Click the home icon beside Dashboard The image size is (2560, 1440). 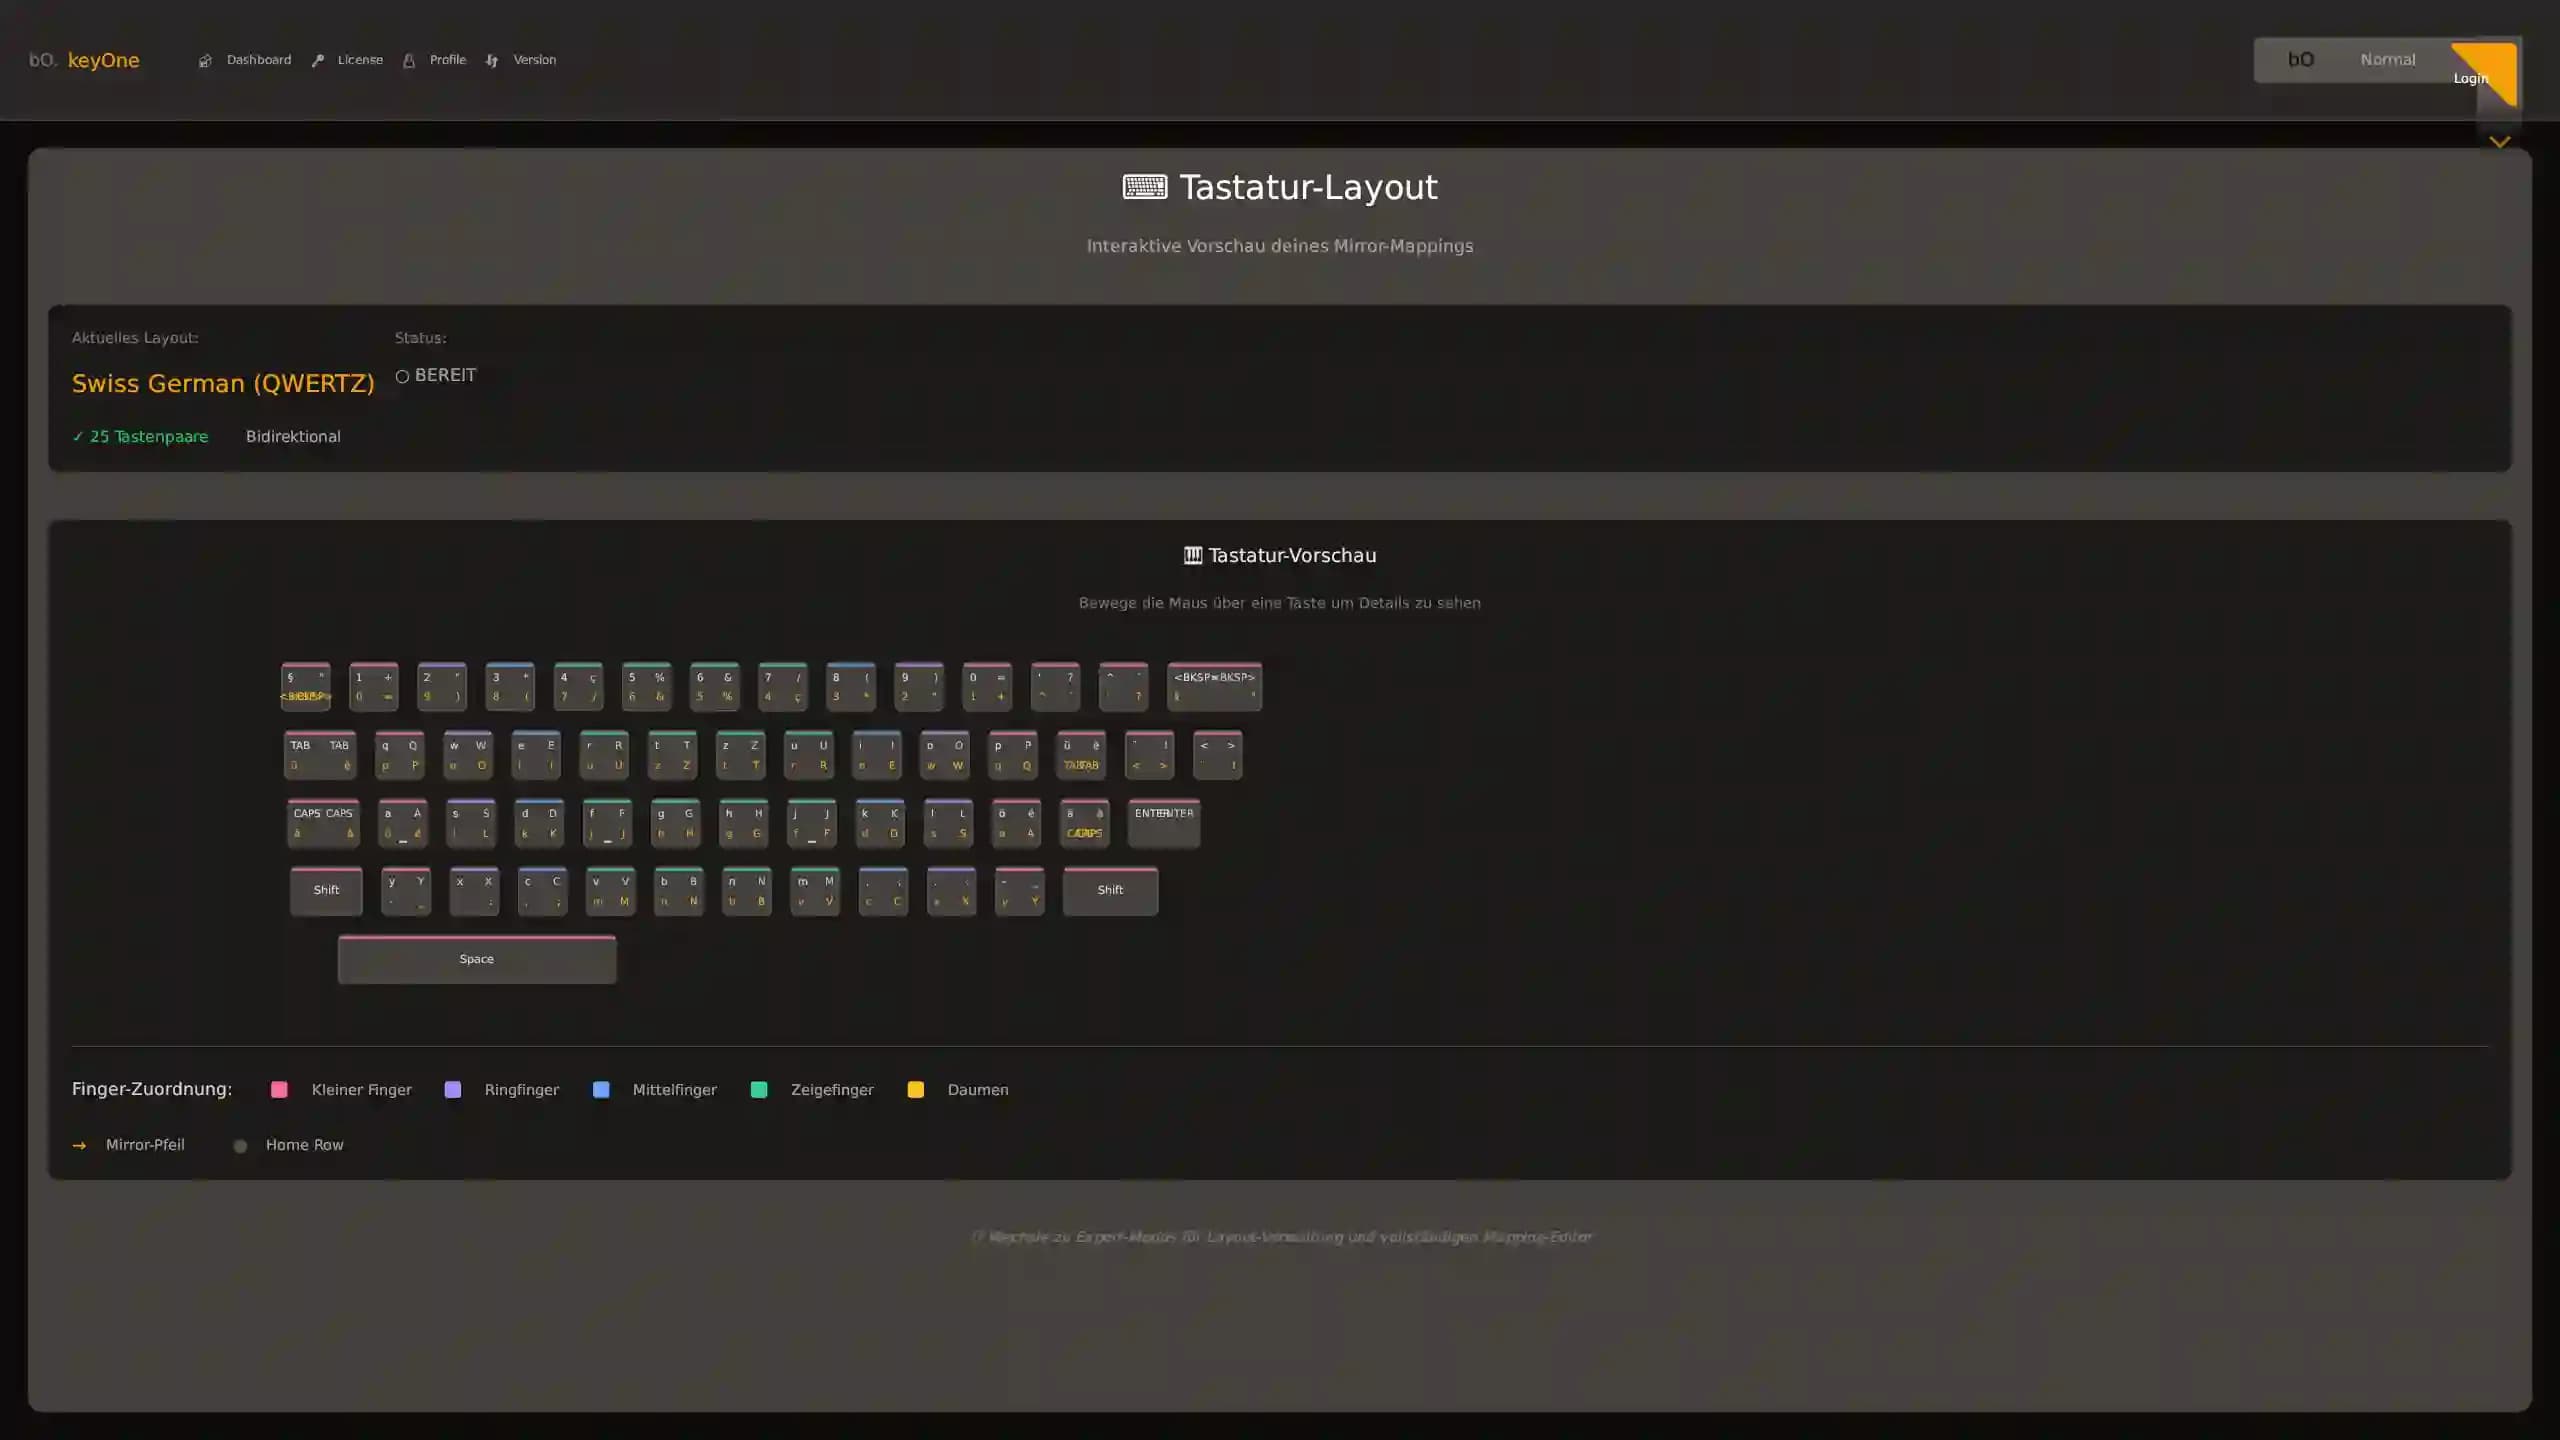(206, 60)
